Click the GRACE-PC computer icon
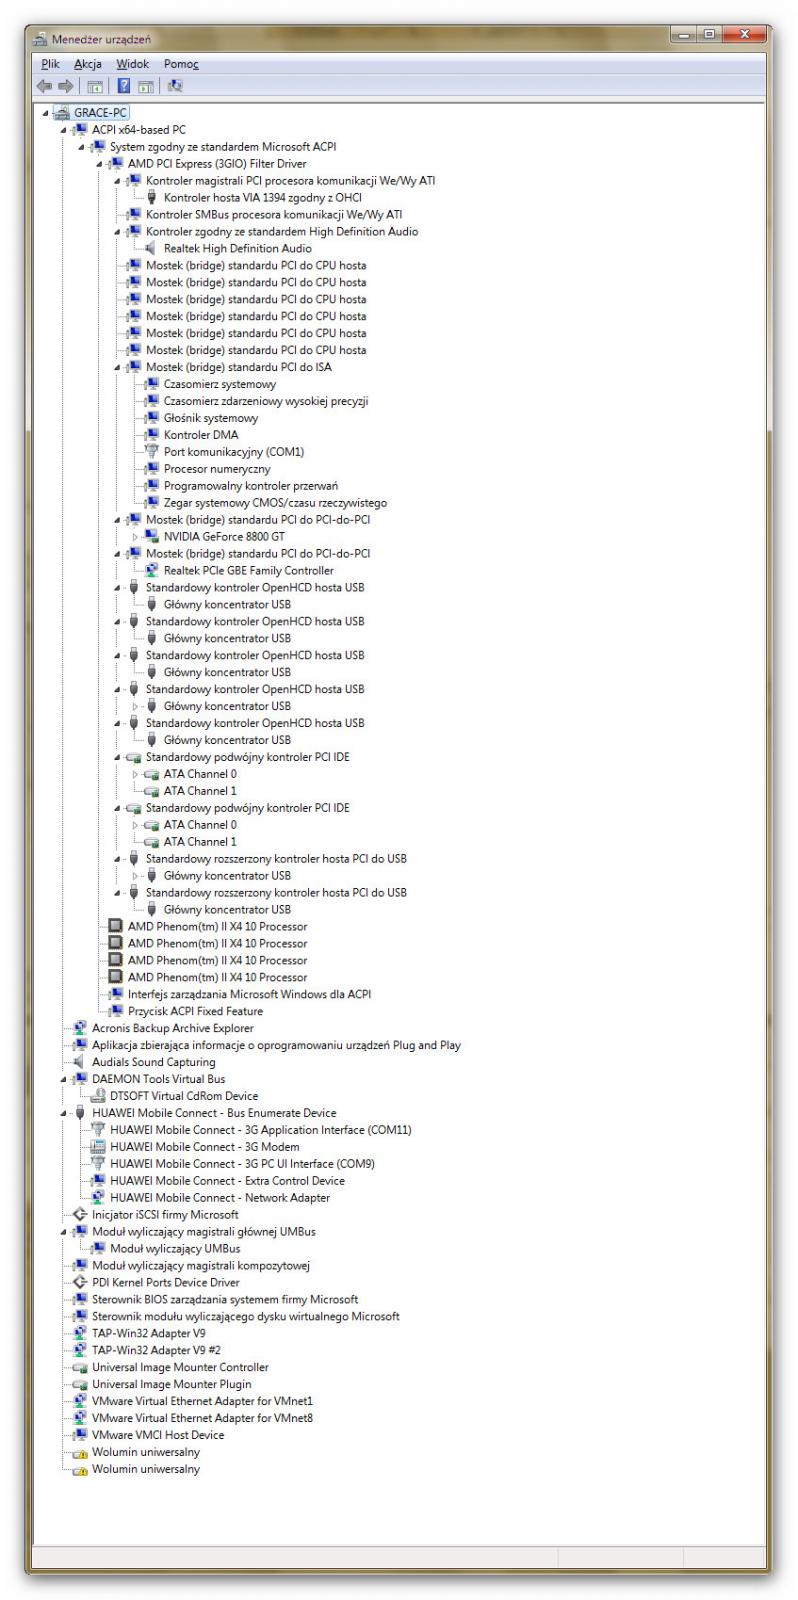The width and height of the screenshot is (798, 1600). (x=62, y=113)
